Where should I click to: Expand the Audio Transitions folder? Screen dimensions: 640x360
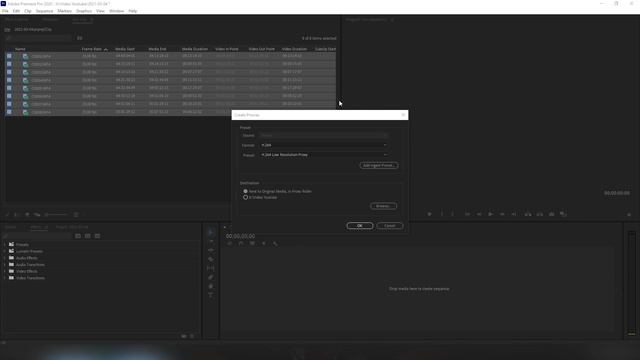(4, 264)
